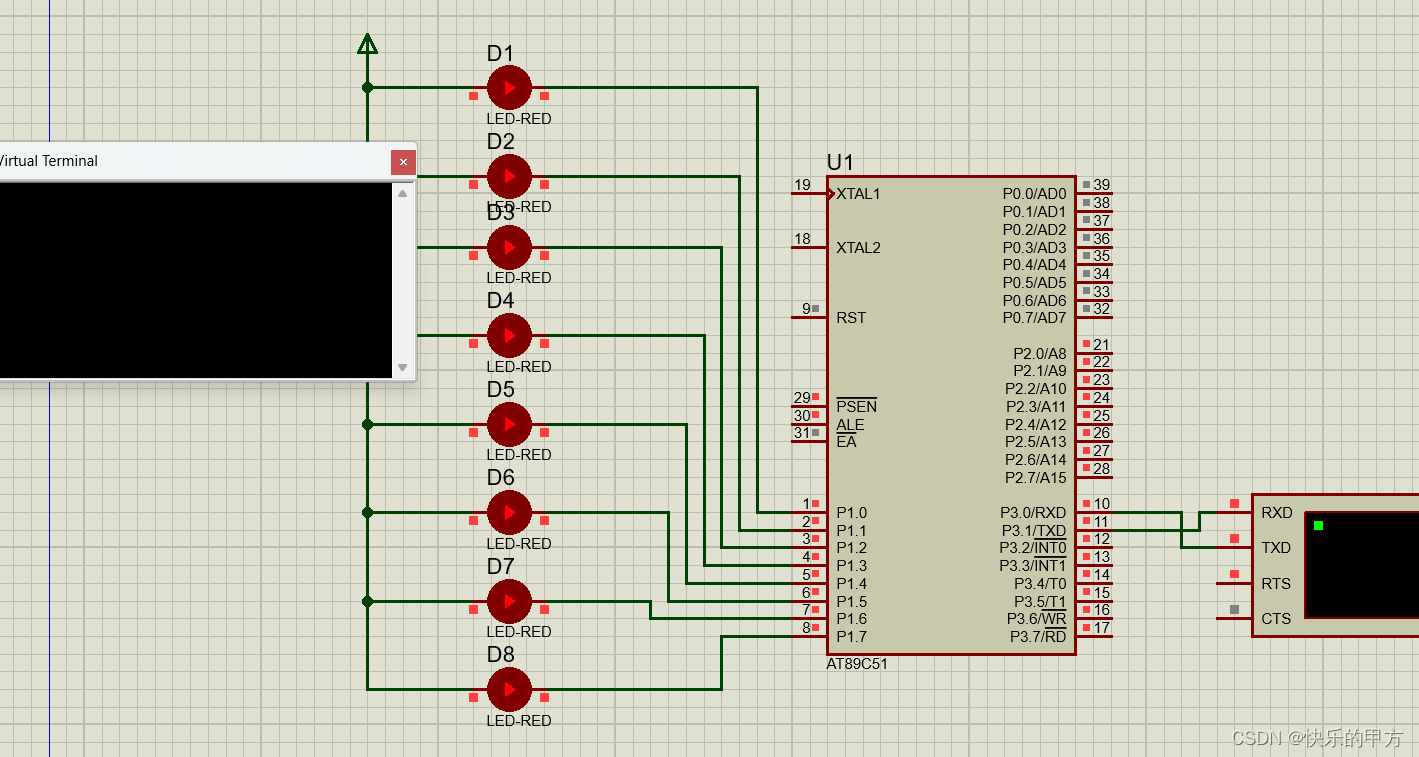The image size is (1419, 757).
Task: Select the AT89C51 chip body
Action: 951,415
